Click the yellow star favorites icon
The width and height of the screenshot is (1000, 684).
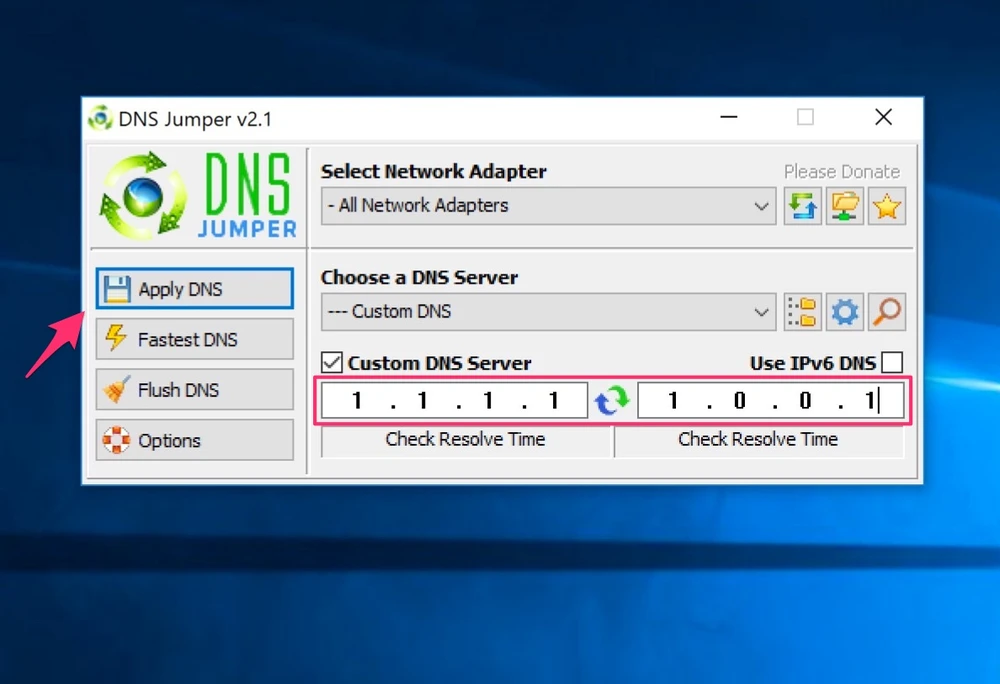tap(887, 206)
